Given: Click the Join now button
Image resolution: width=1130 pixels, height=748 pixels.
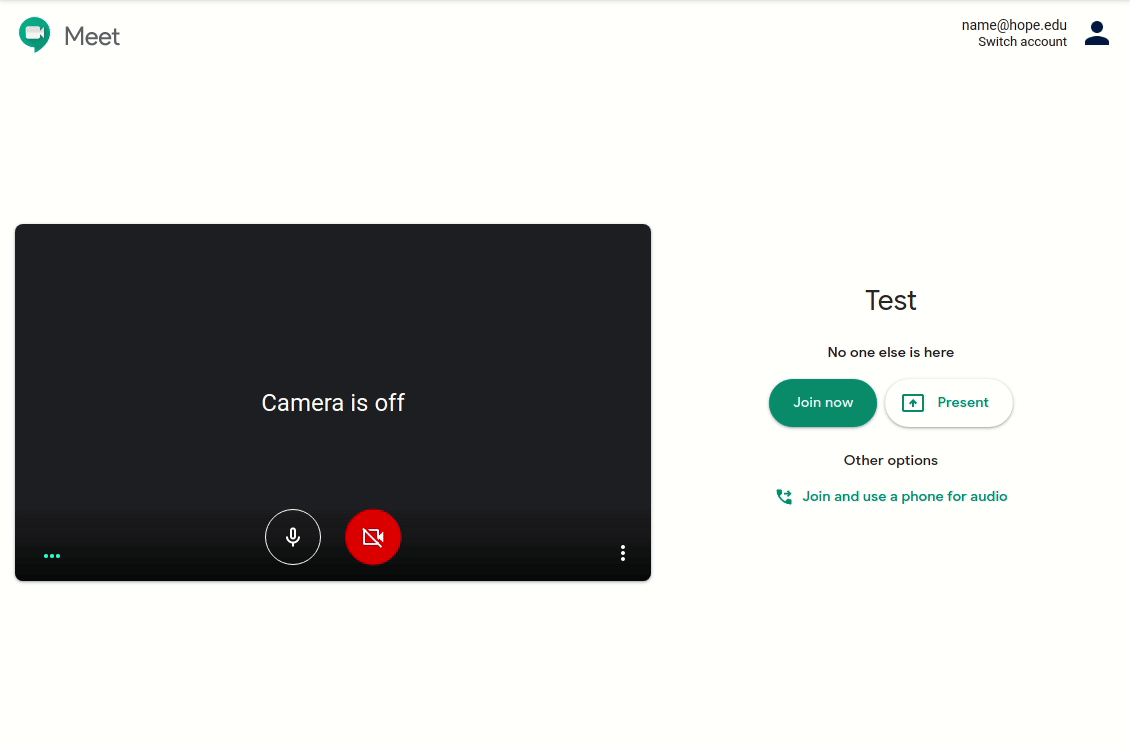Looking at the screenshot, I should coord(822,402).
